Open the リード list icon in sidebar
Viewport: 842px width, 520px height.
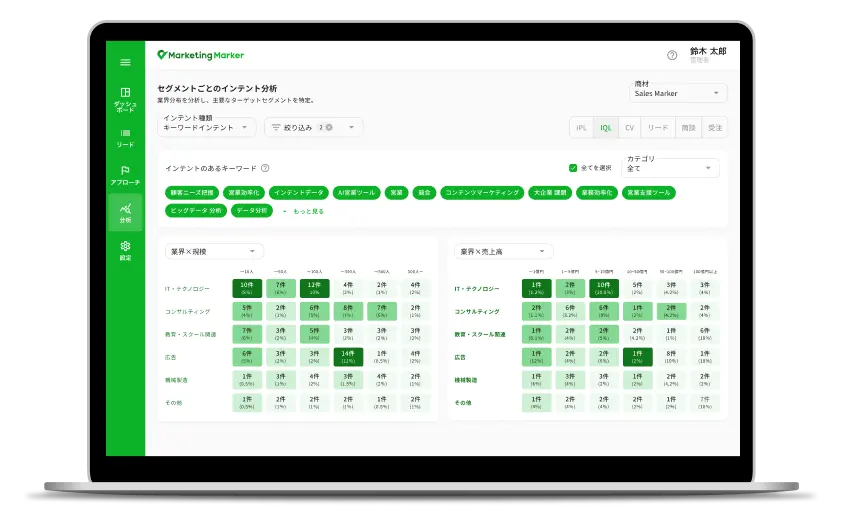125,137
